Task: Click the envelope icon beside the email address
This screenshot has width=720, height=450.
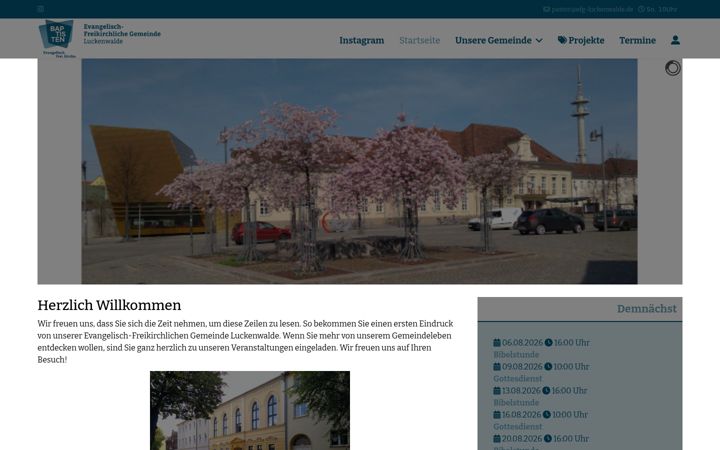Action: click(x=546, y=9)
